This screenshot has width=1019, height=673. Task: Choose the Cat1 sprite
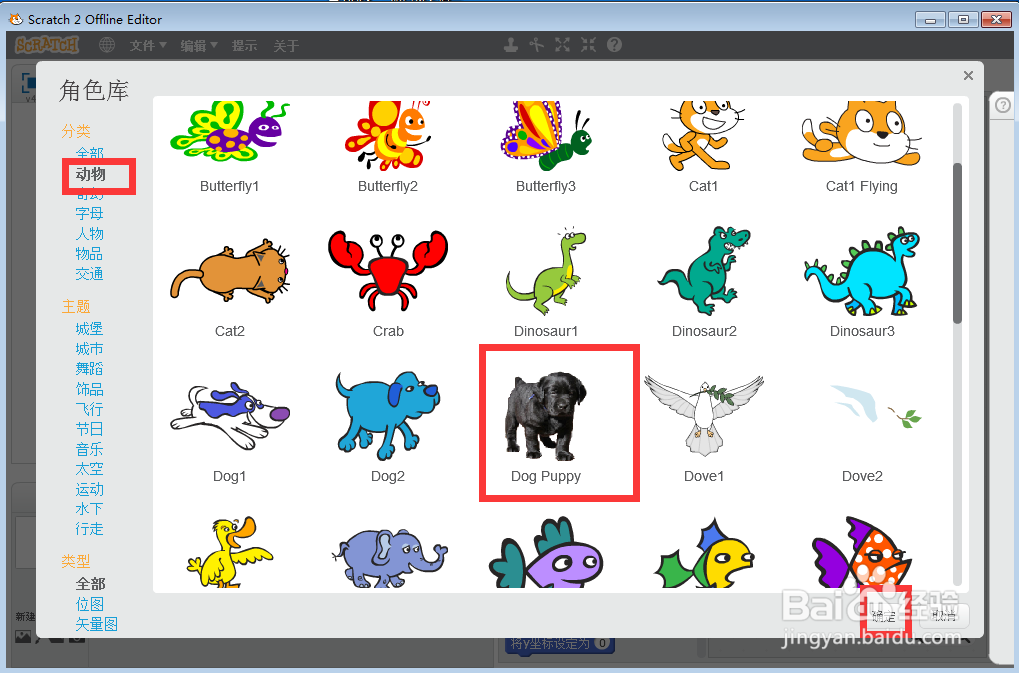(704, 148)
